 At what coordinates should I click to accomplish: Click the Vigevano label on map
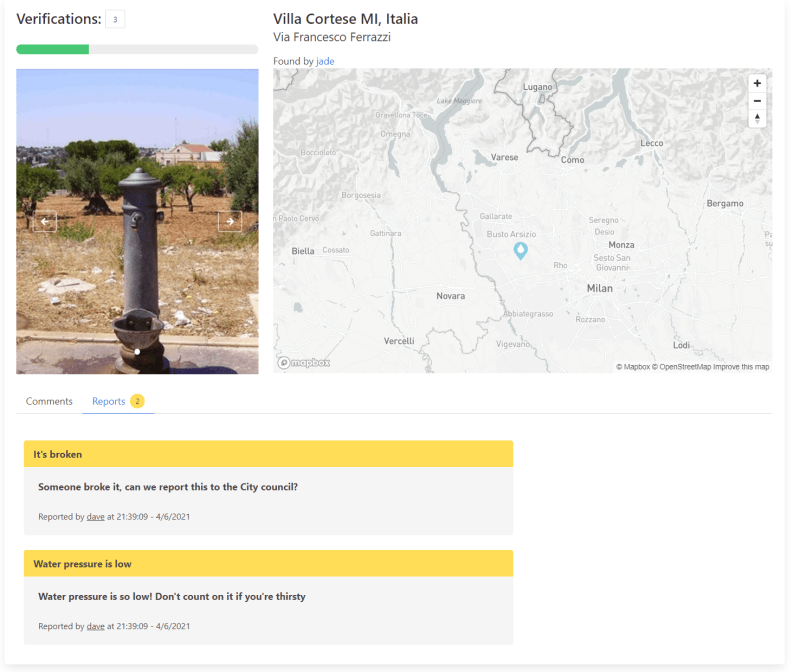[x=513, y=344]
